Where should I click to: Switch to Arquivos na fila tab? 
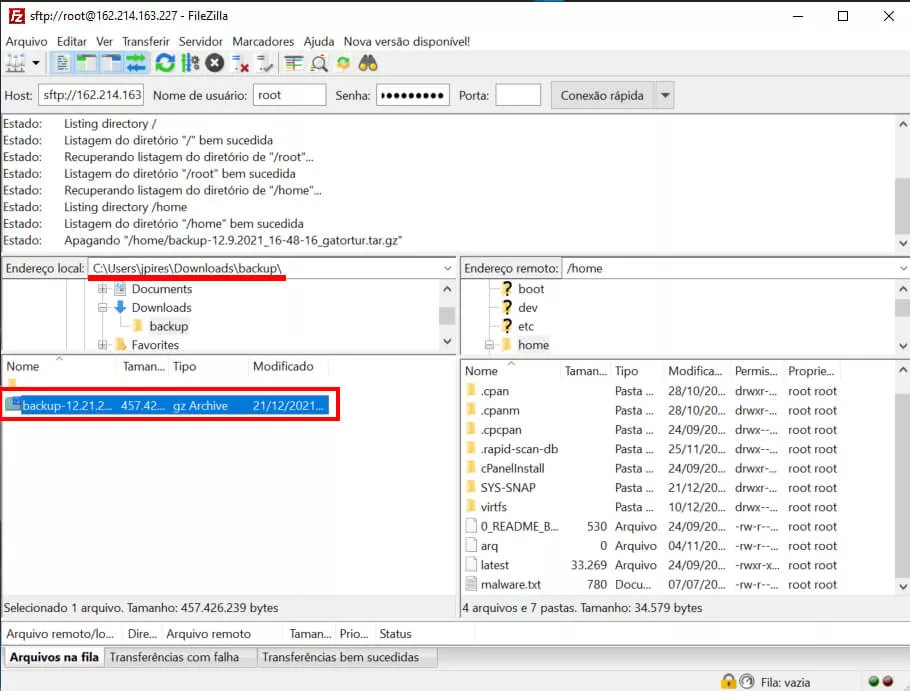click(54, 657)
